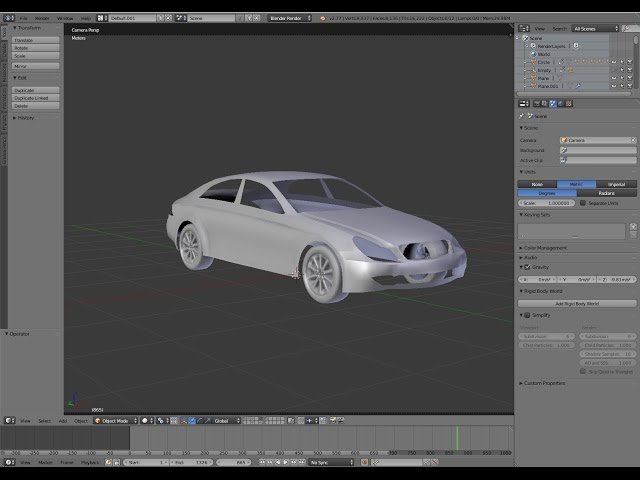Select the translate manipulator arrow icon
Image resolution: width=640 pixels, height=480 pixels.
coord(192,420)
